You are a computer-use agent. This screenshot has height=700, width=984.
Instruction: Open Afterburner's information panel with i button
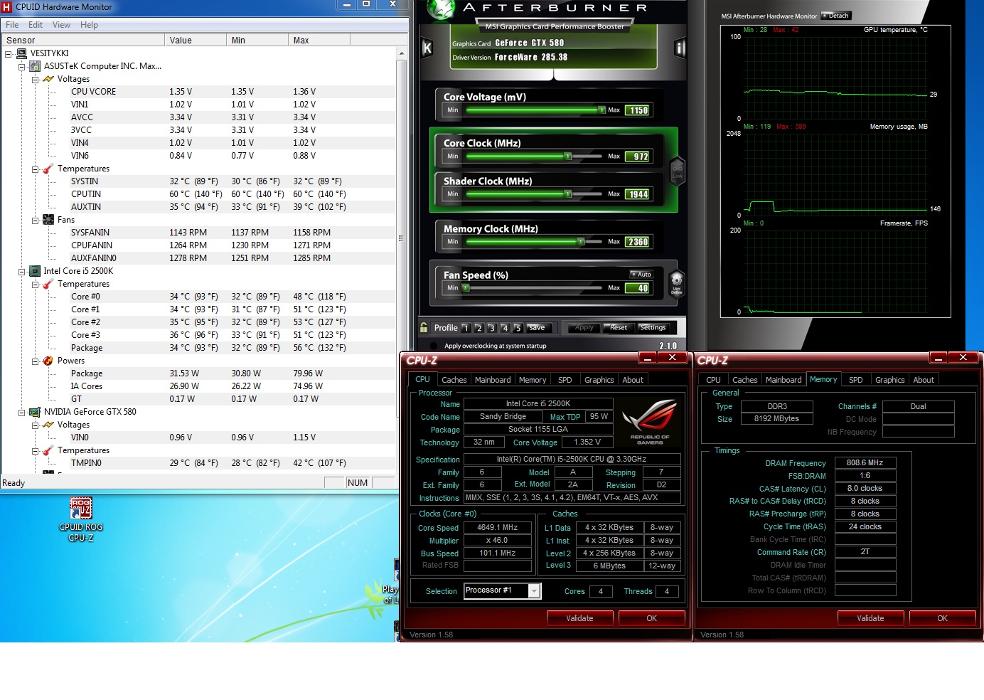pos(680,48)
